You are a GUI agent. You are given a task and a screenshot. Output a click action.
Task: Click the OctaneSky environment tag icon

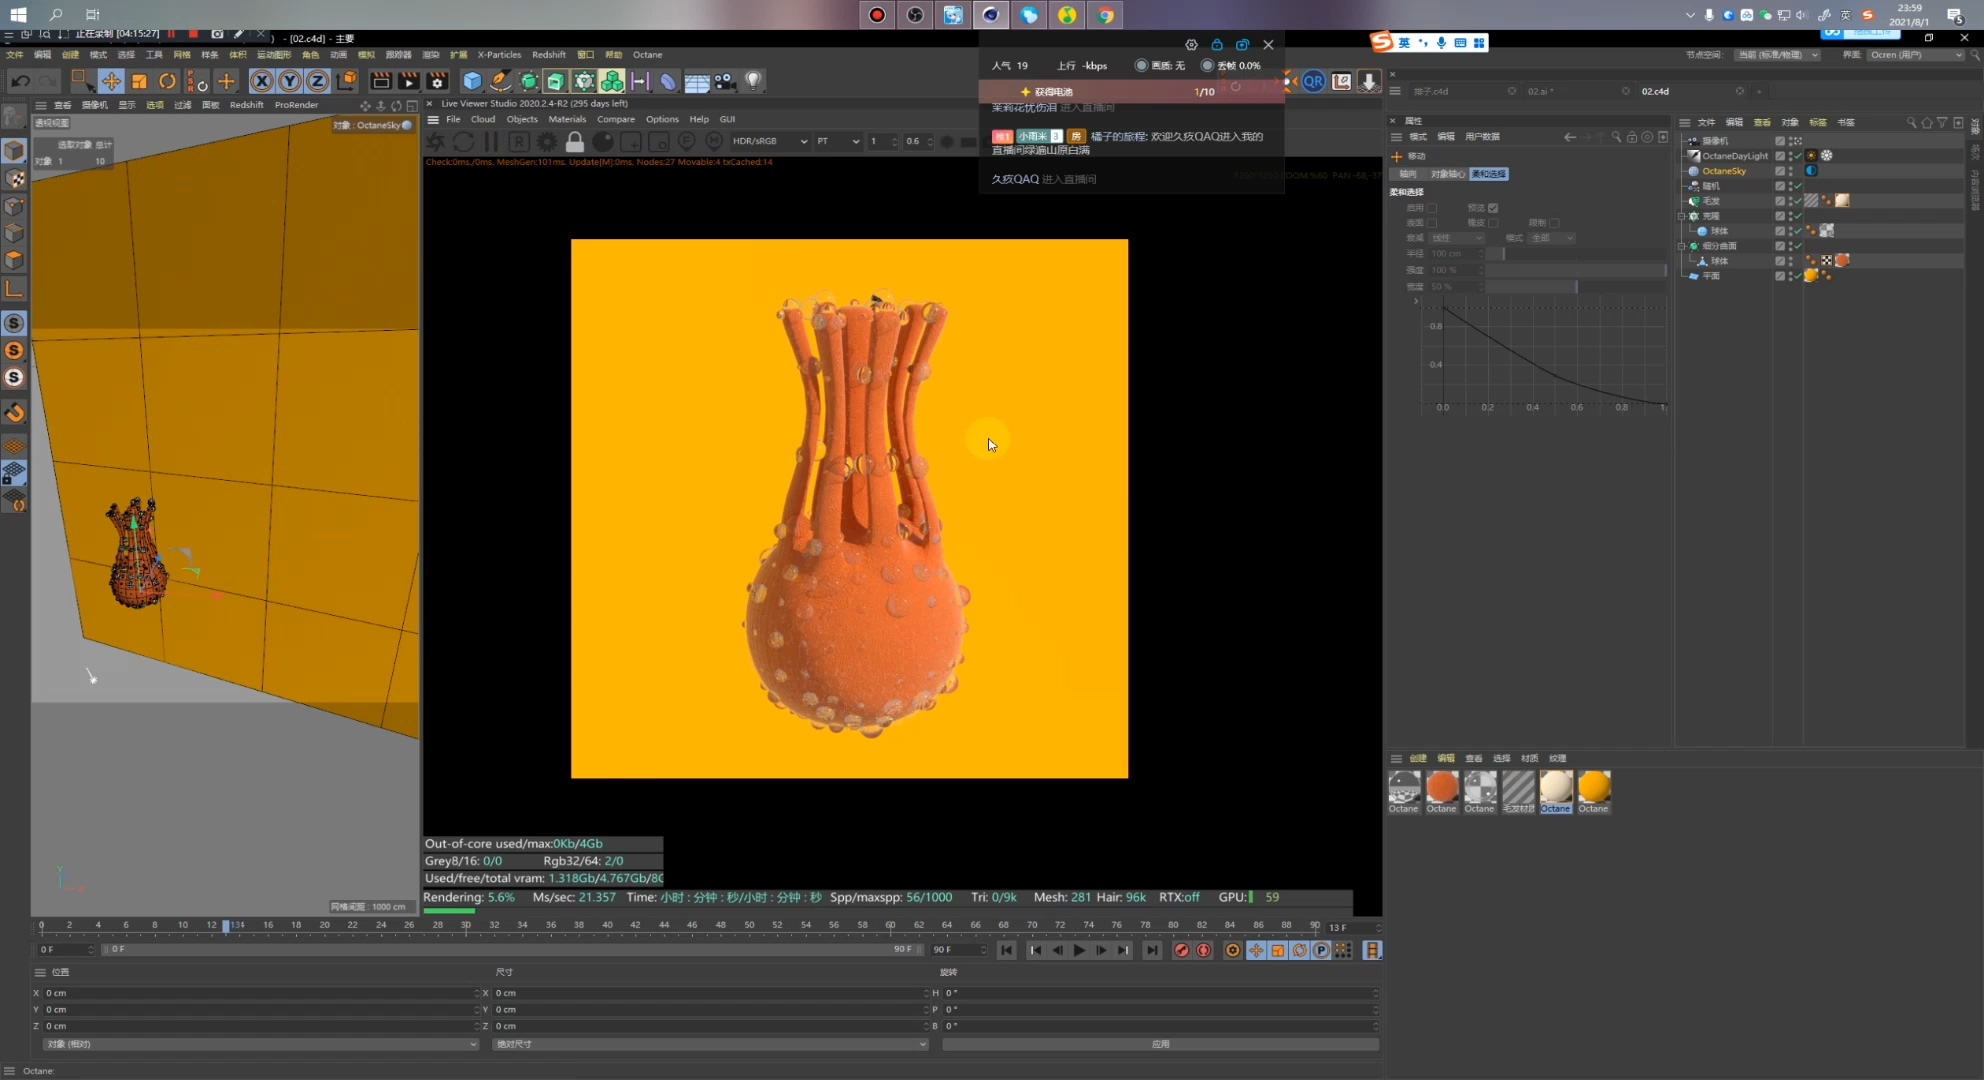pos(1811,171)
